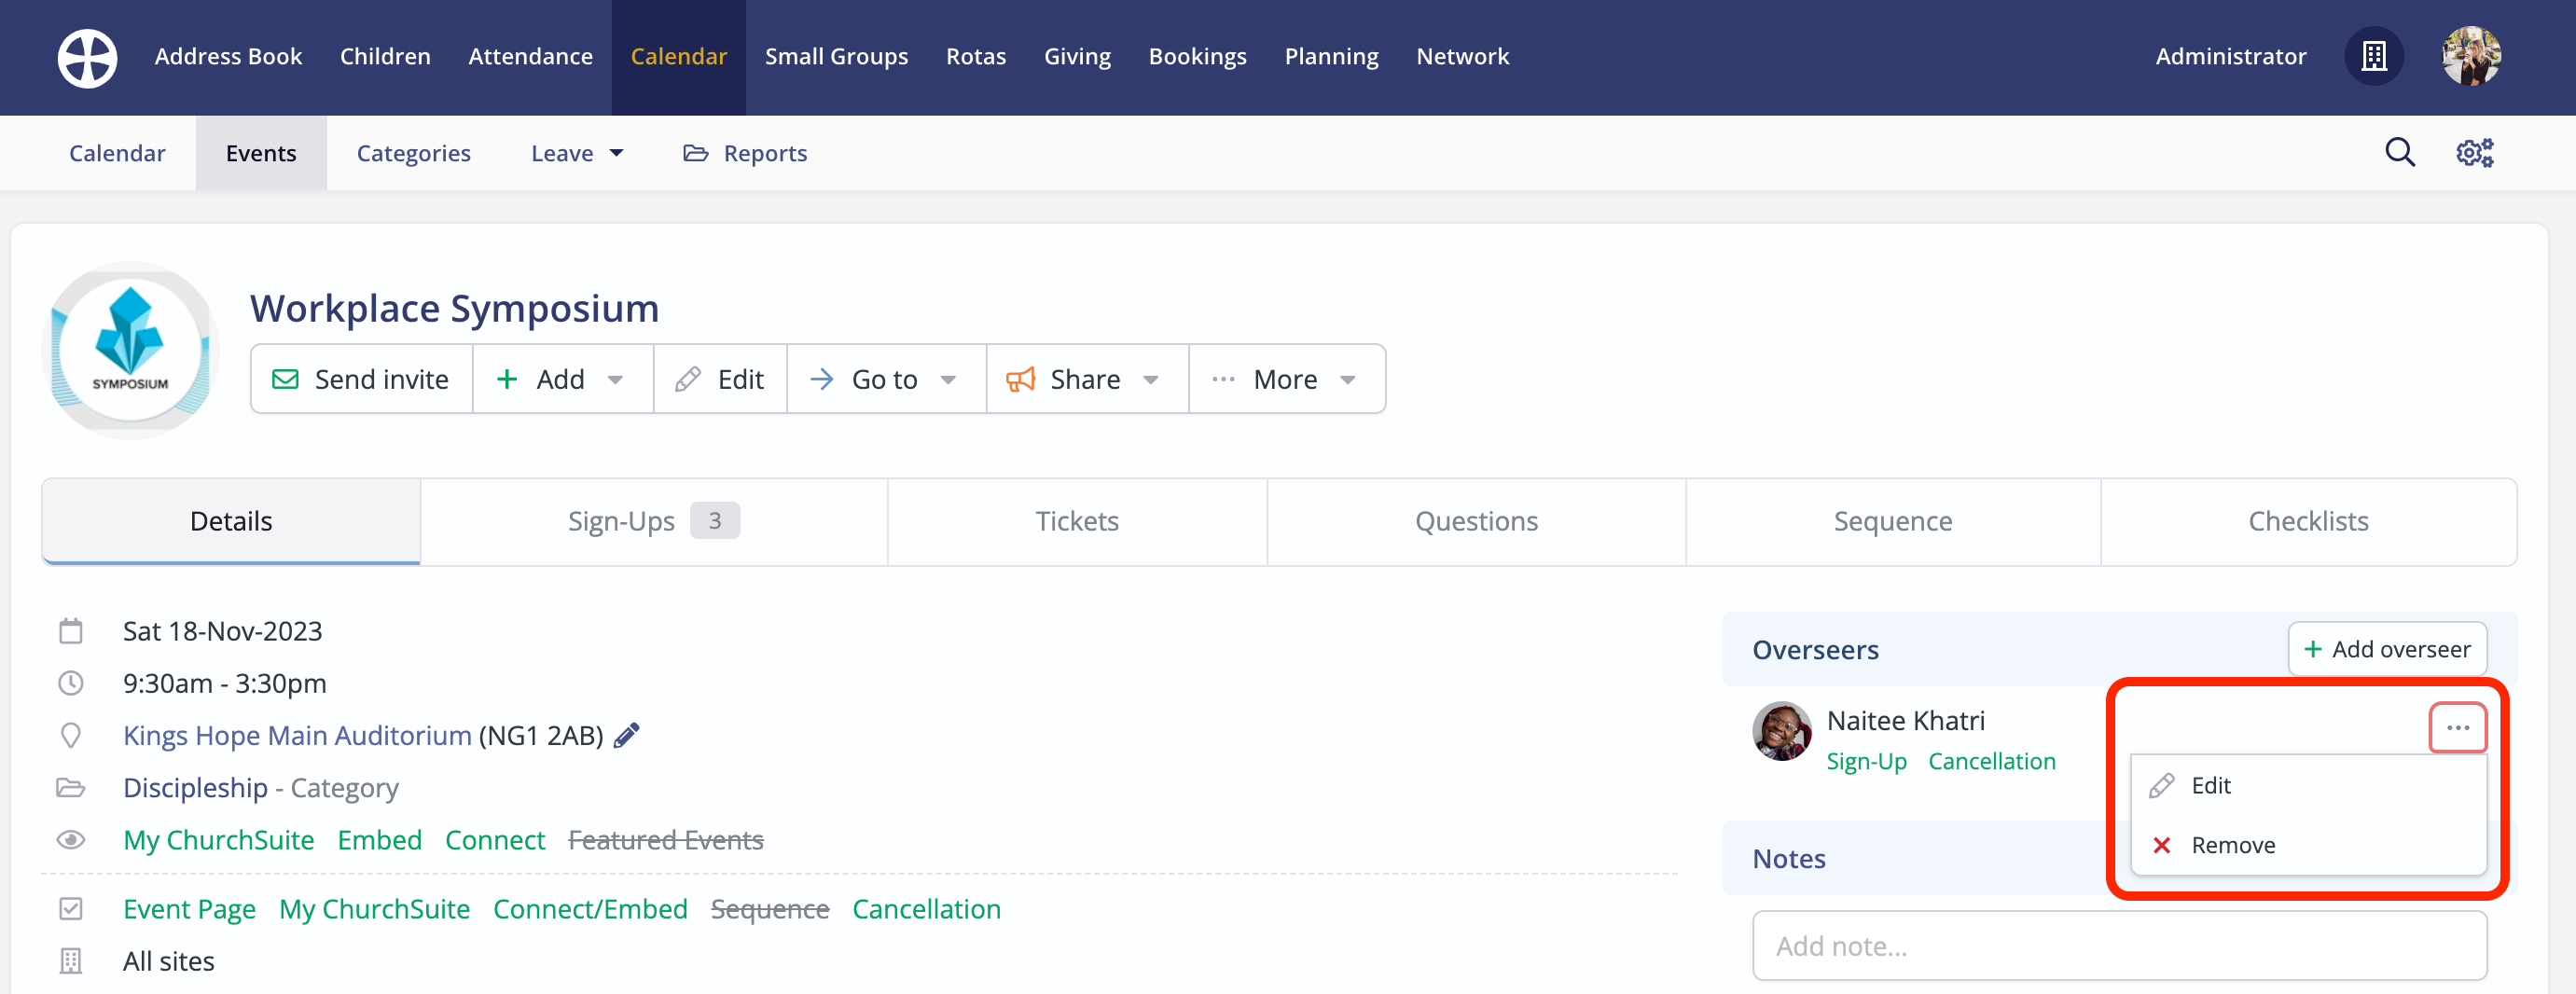Go to the Calendar sub-tab
2576x994 pixels.
(x=117, y=153)
